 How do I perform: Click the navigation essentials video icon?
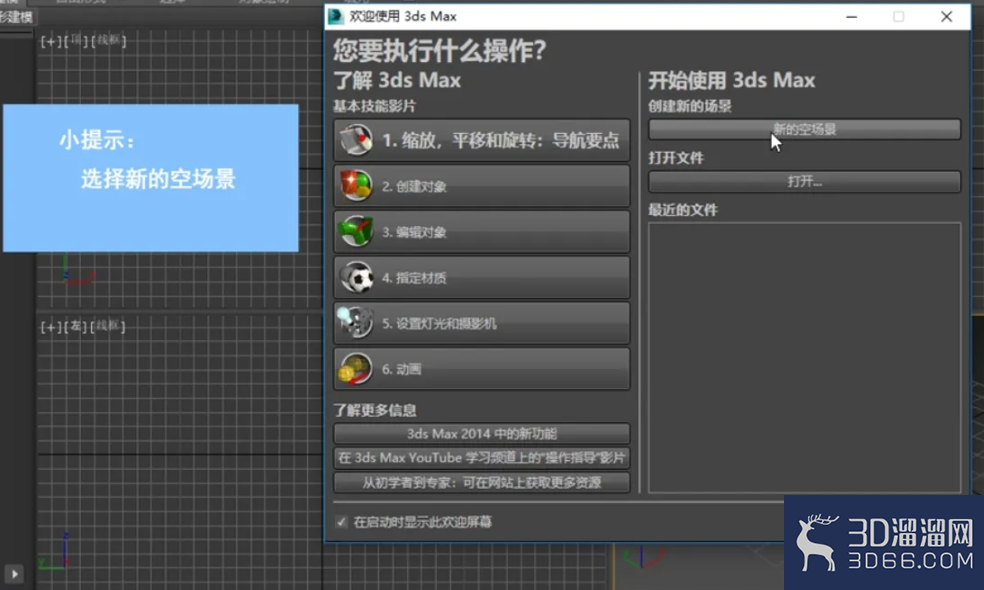point(356,140)
